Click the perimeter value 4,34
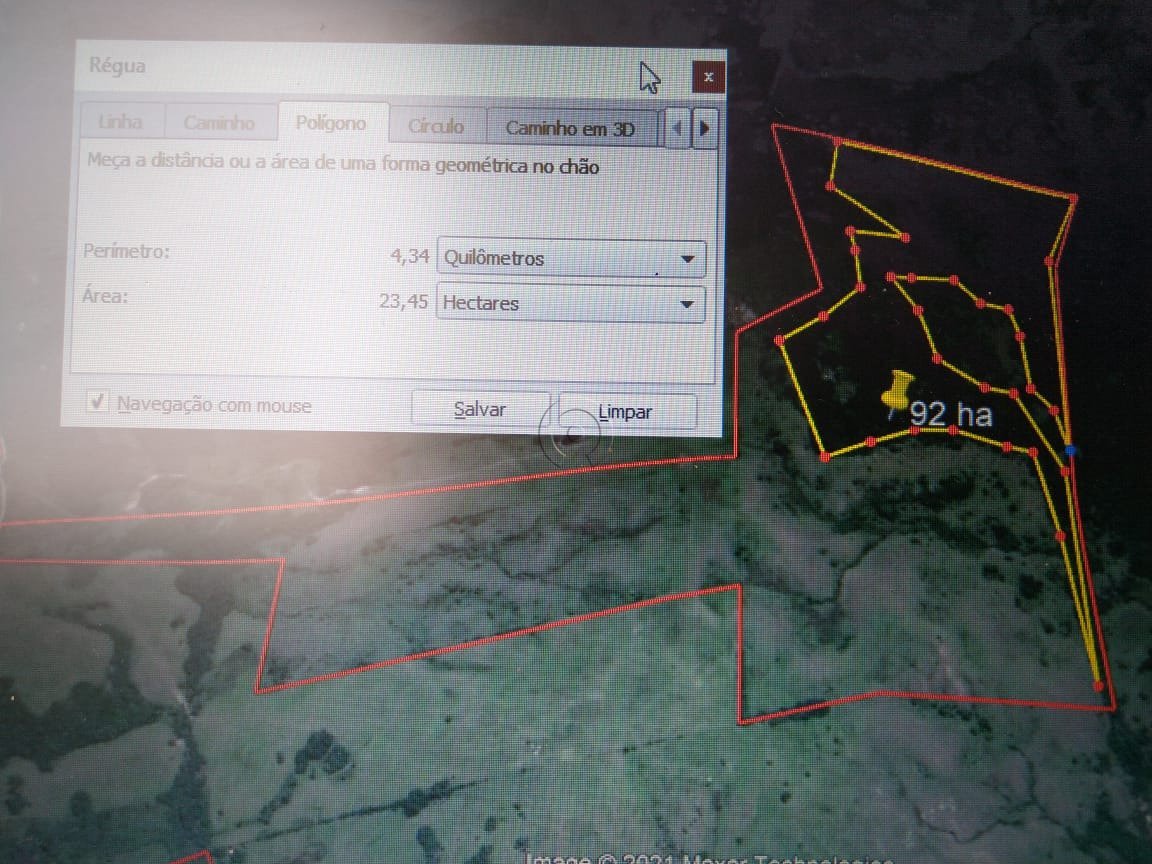This screenshot has height=864, width=1152. point(410,257)
